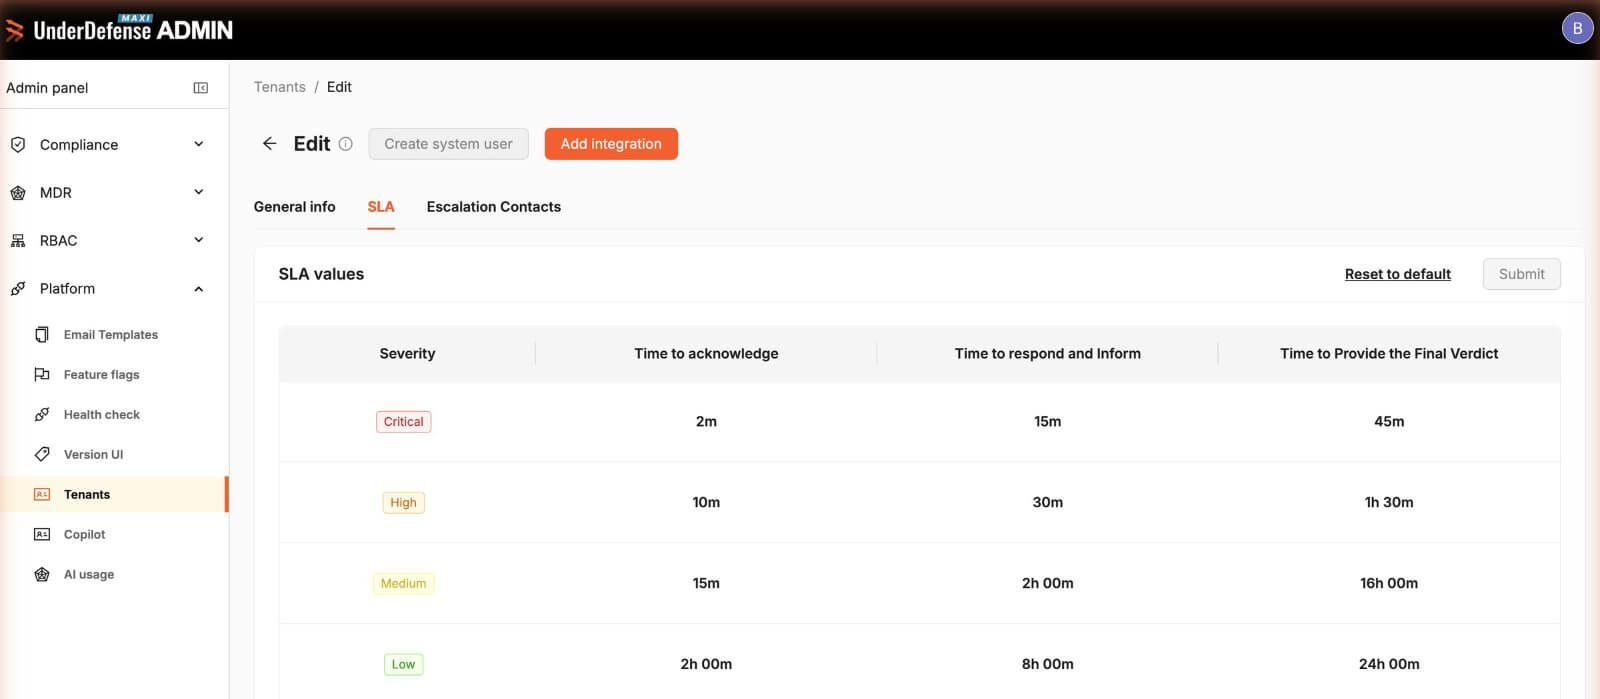
Task: Click Create system user button
Action: (448, 144)
